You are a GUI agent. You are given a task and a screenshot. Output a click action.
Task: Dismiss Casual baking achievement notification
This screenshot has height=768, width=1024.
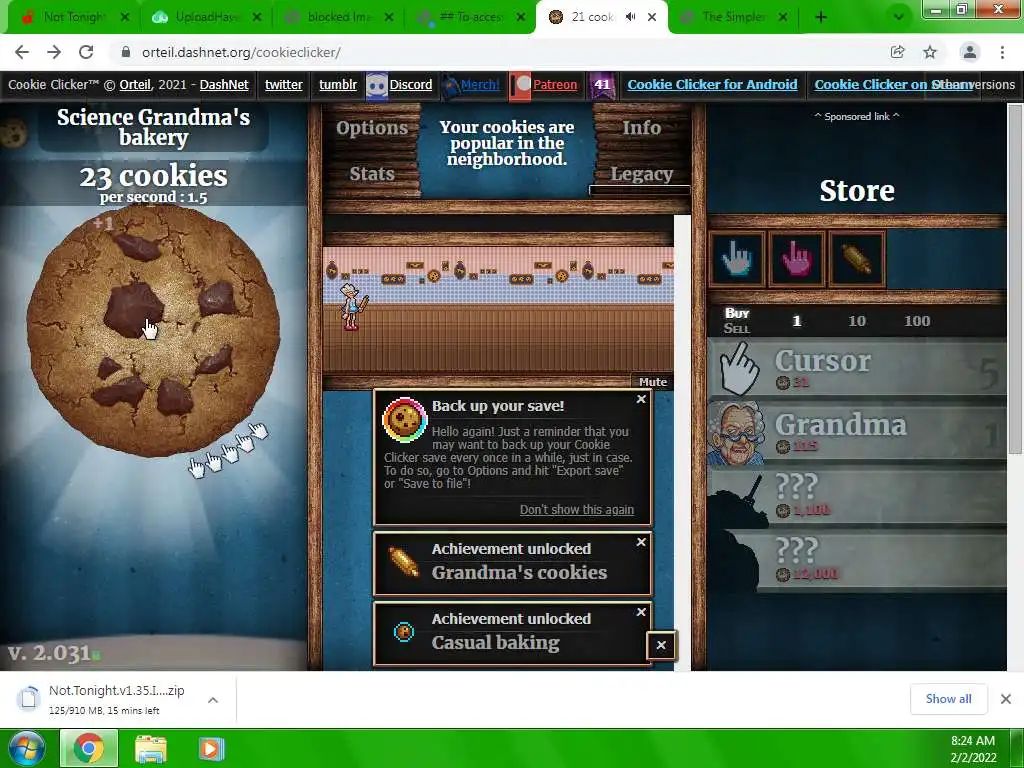tap(641, 612)
